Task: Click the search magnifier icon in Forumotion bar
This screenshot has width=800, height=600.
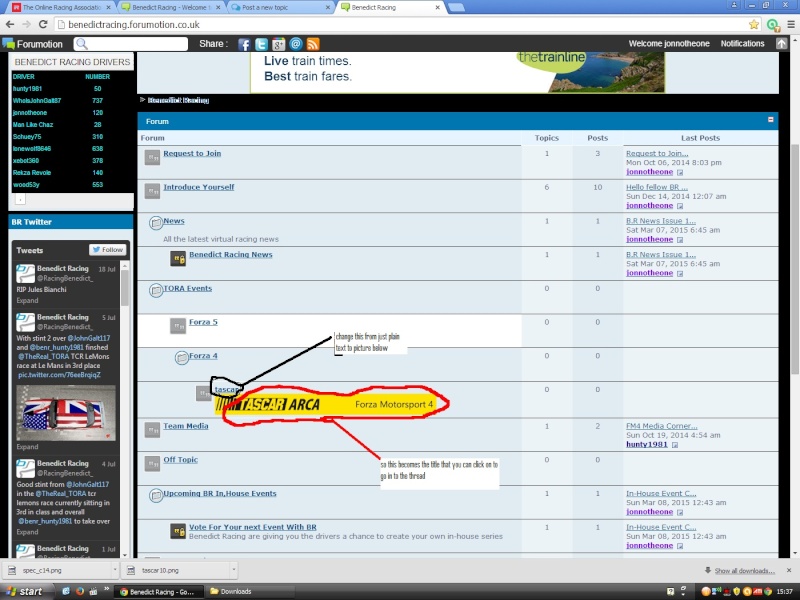Action: coord(82,44)
